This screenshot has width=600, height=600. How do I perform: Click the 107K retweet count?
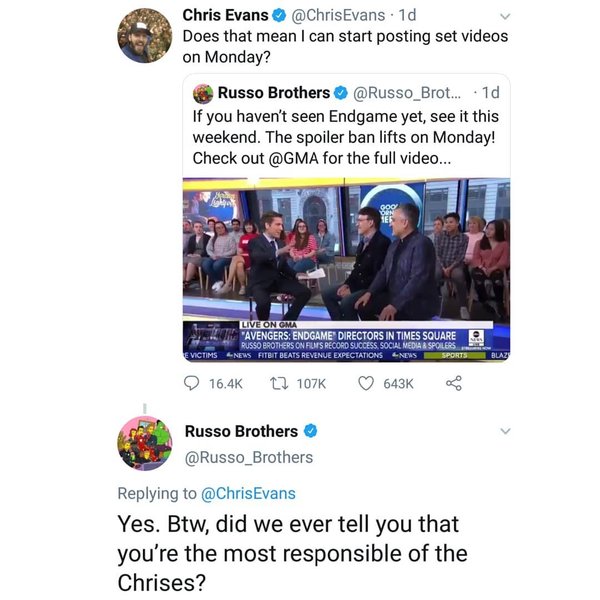[x=311, y=383]
